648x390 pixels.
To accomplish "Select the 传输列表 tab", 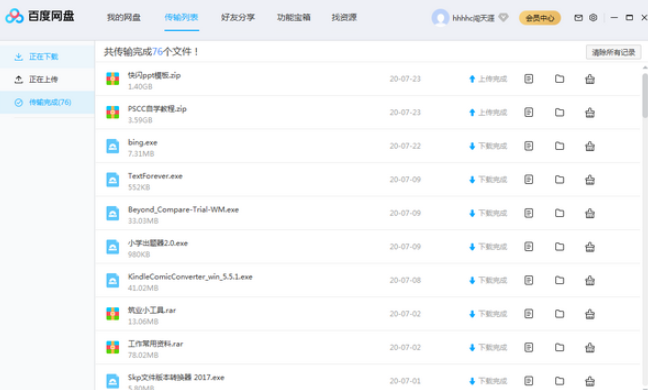I will click(181, 17).
